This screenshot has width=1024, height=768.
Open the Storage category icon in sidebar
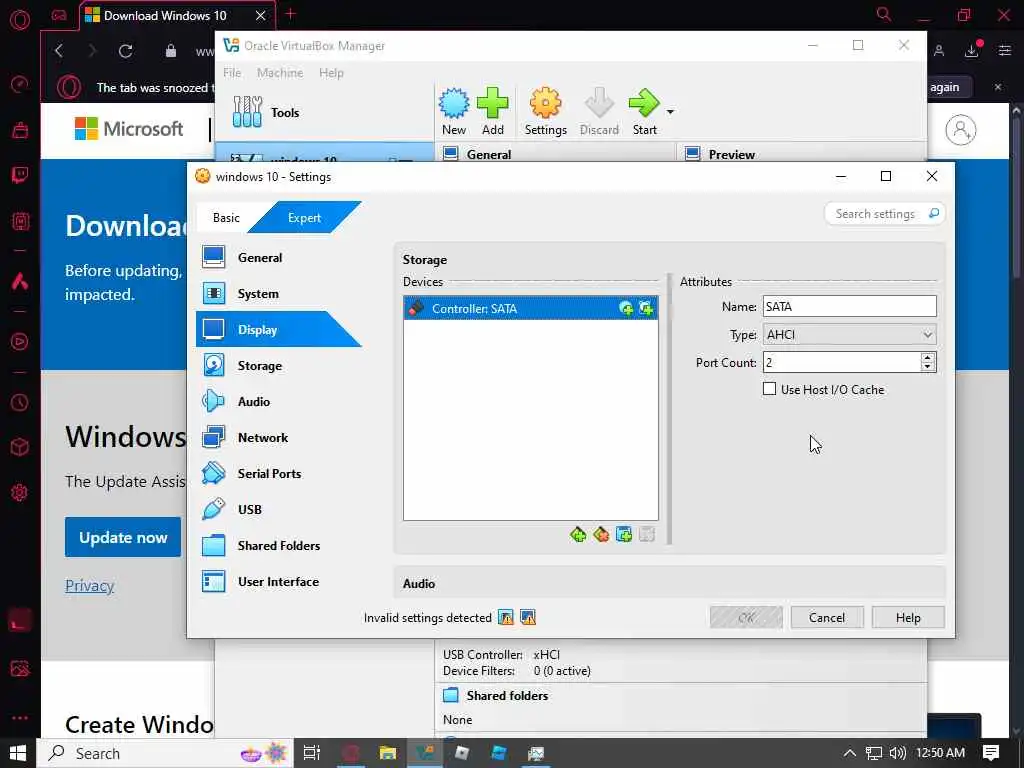tap(214, 366)
